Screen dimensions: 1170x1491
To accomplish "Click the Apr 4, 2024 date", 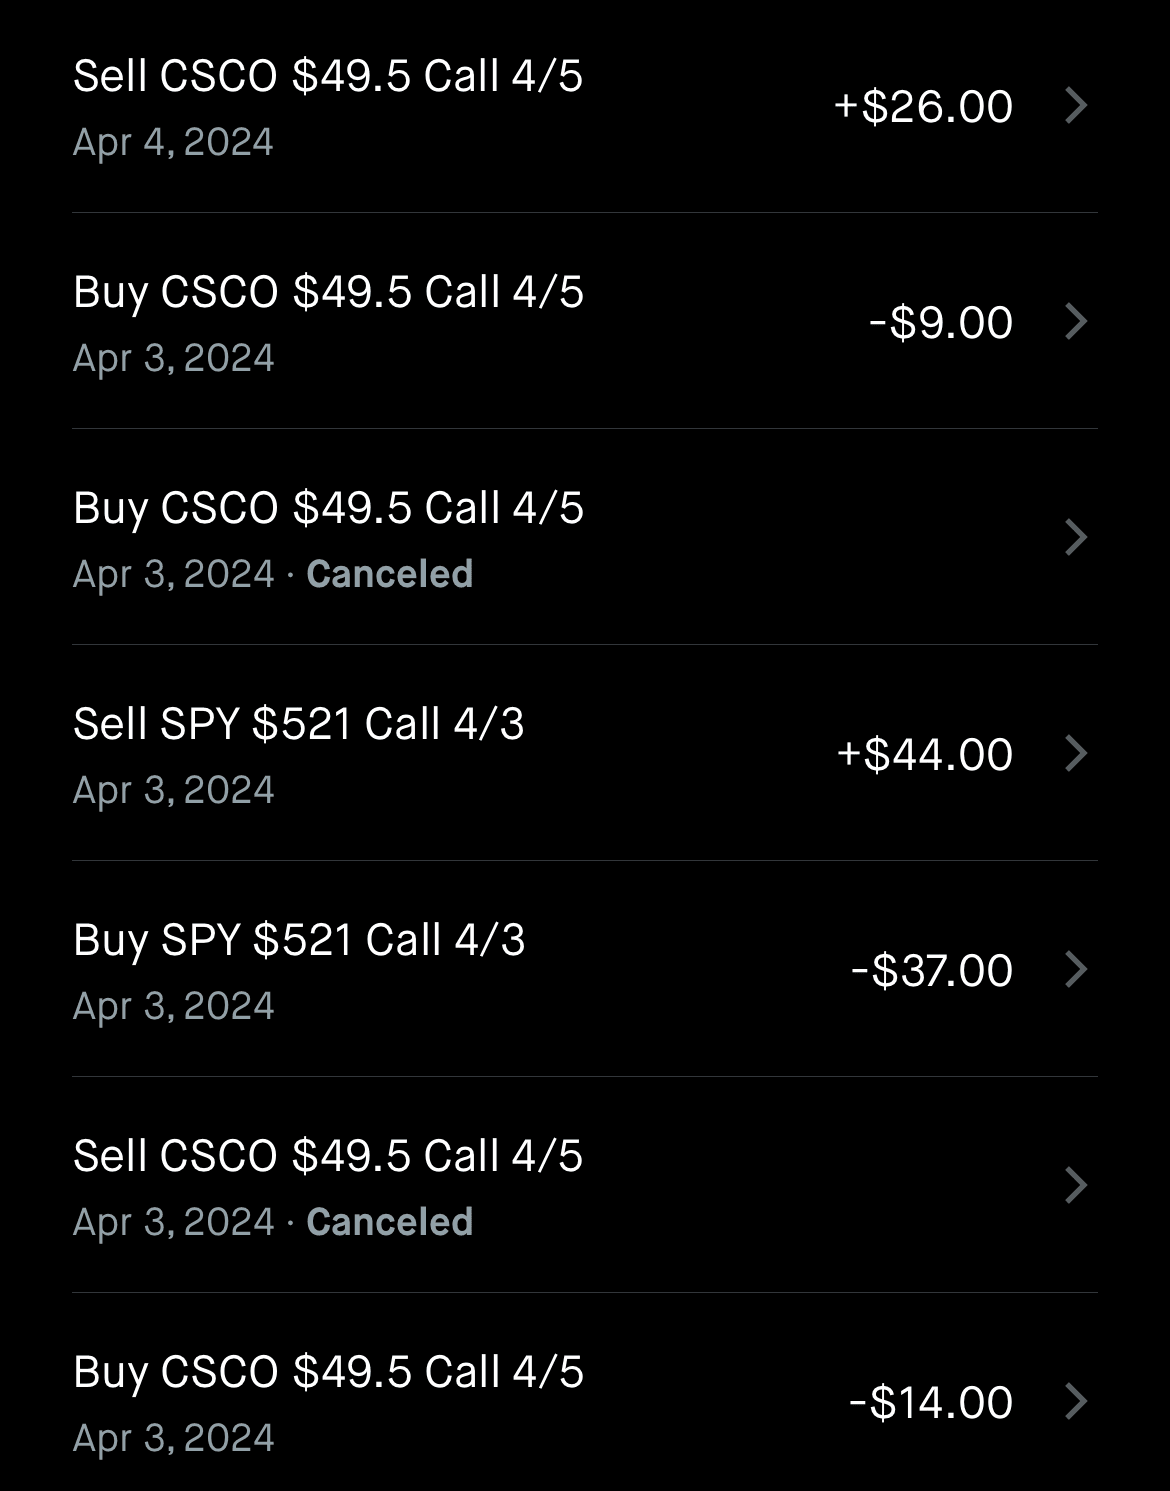I will coord(173,142).
